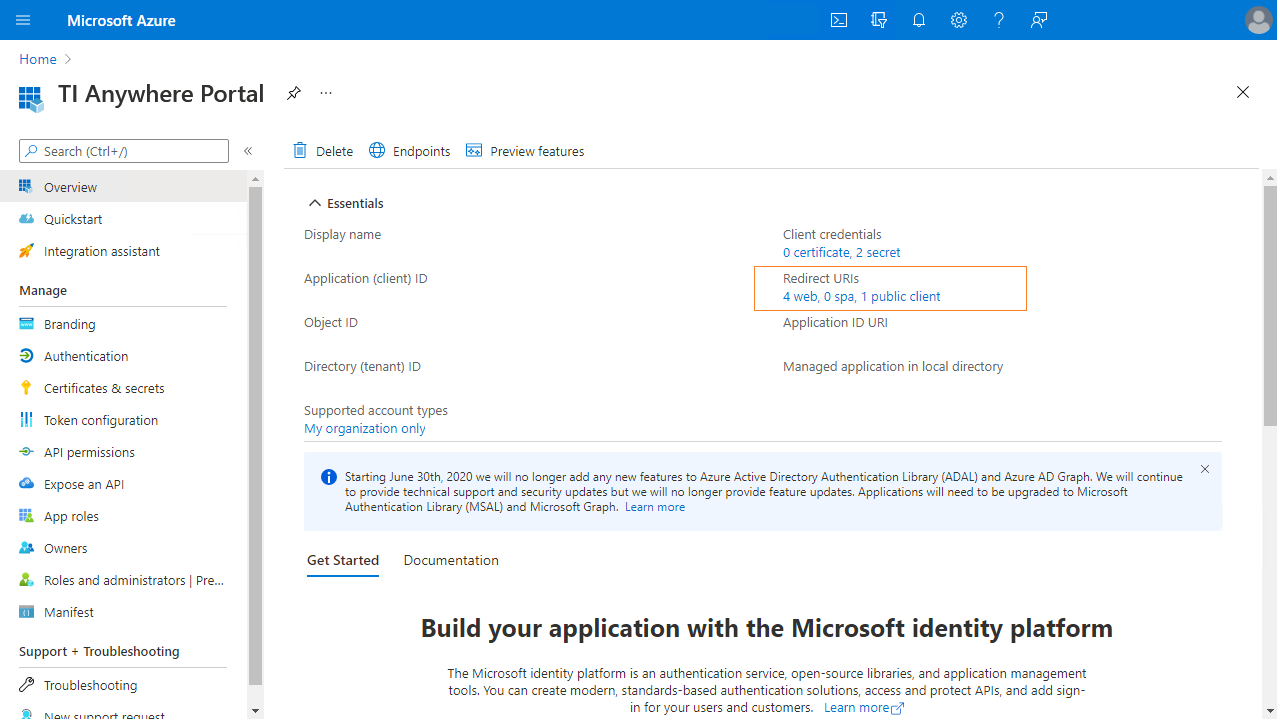Image resolution: width=1280 pixels, height=720 pixels.
Task: Open the Directory and subscription filter icon
Action: click(879, 20)
